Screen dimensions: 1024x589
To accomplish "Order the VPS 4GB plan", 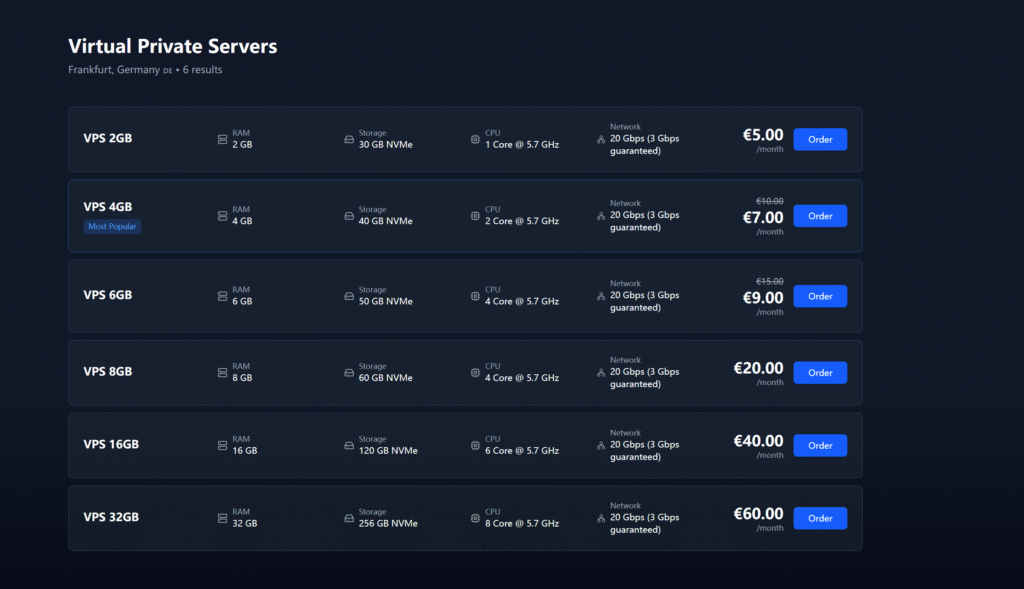I will click(x=819, y=216).
